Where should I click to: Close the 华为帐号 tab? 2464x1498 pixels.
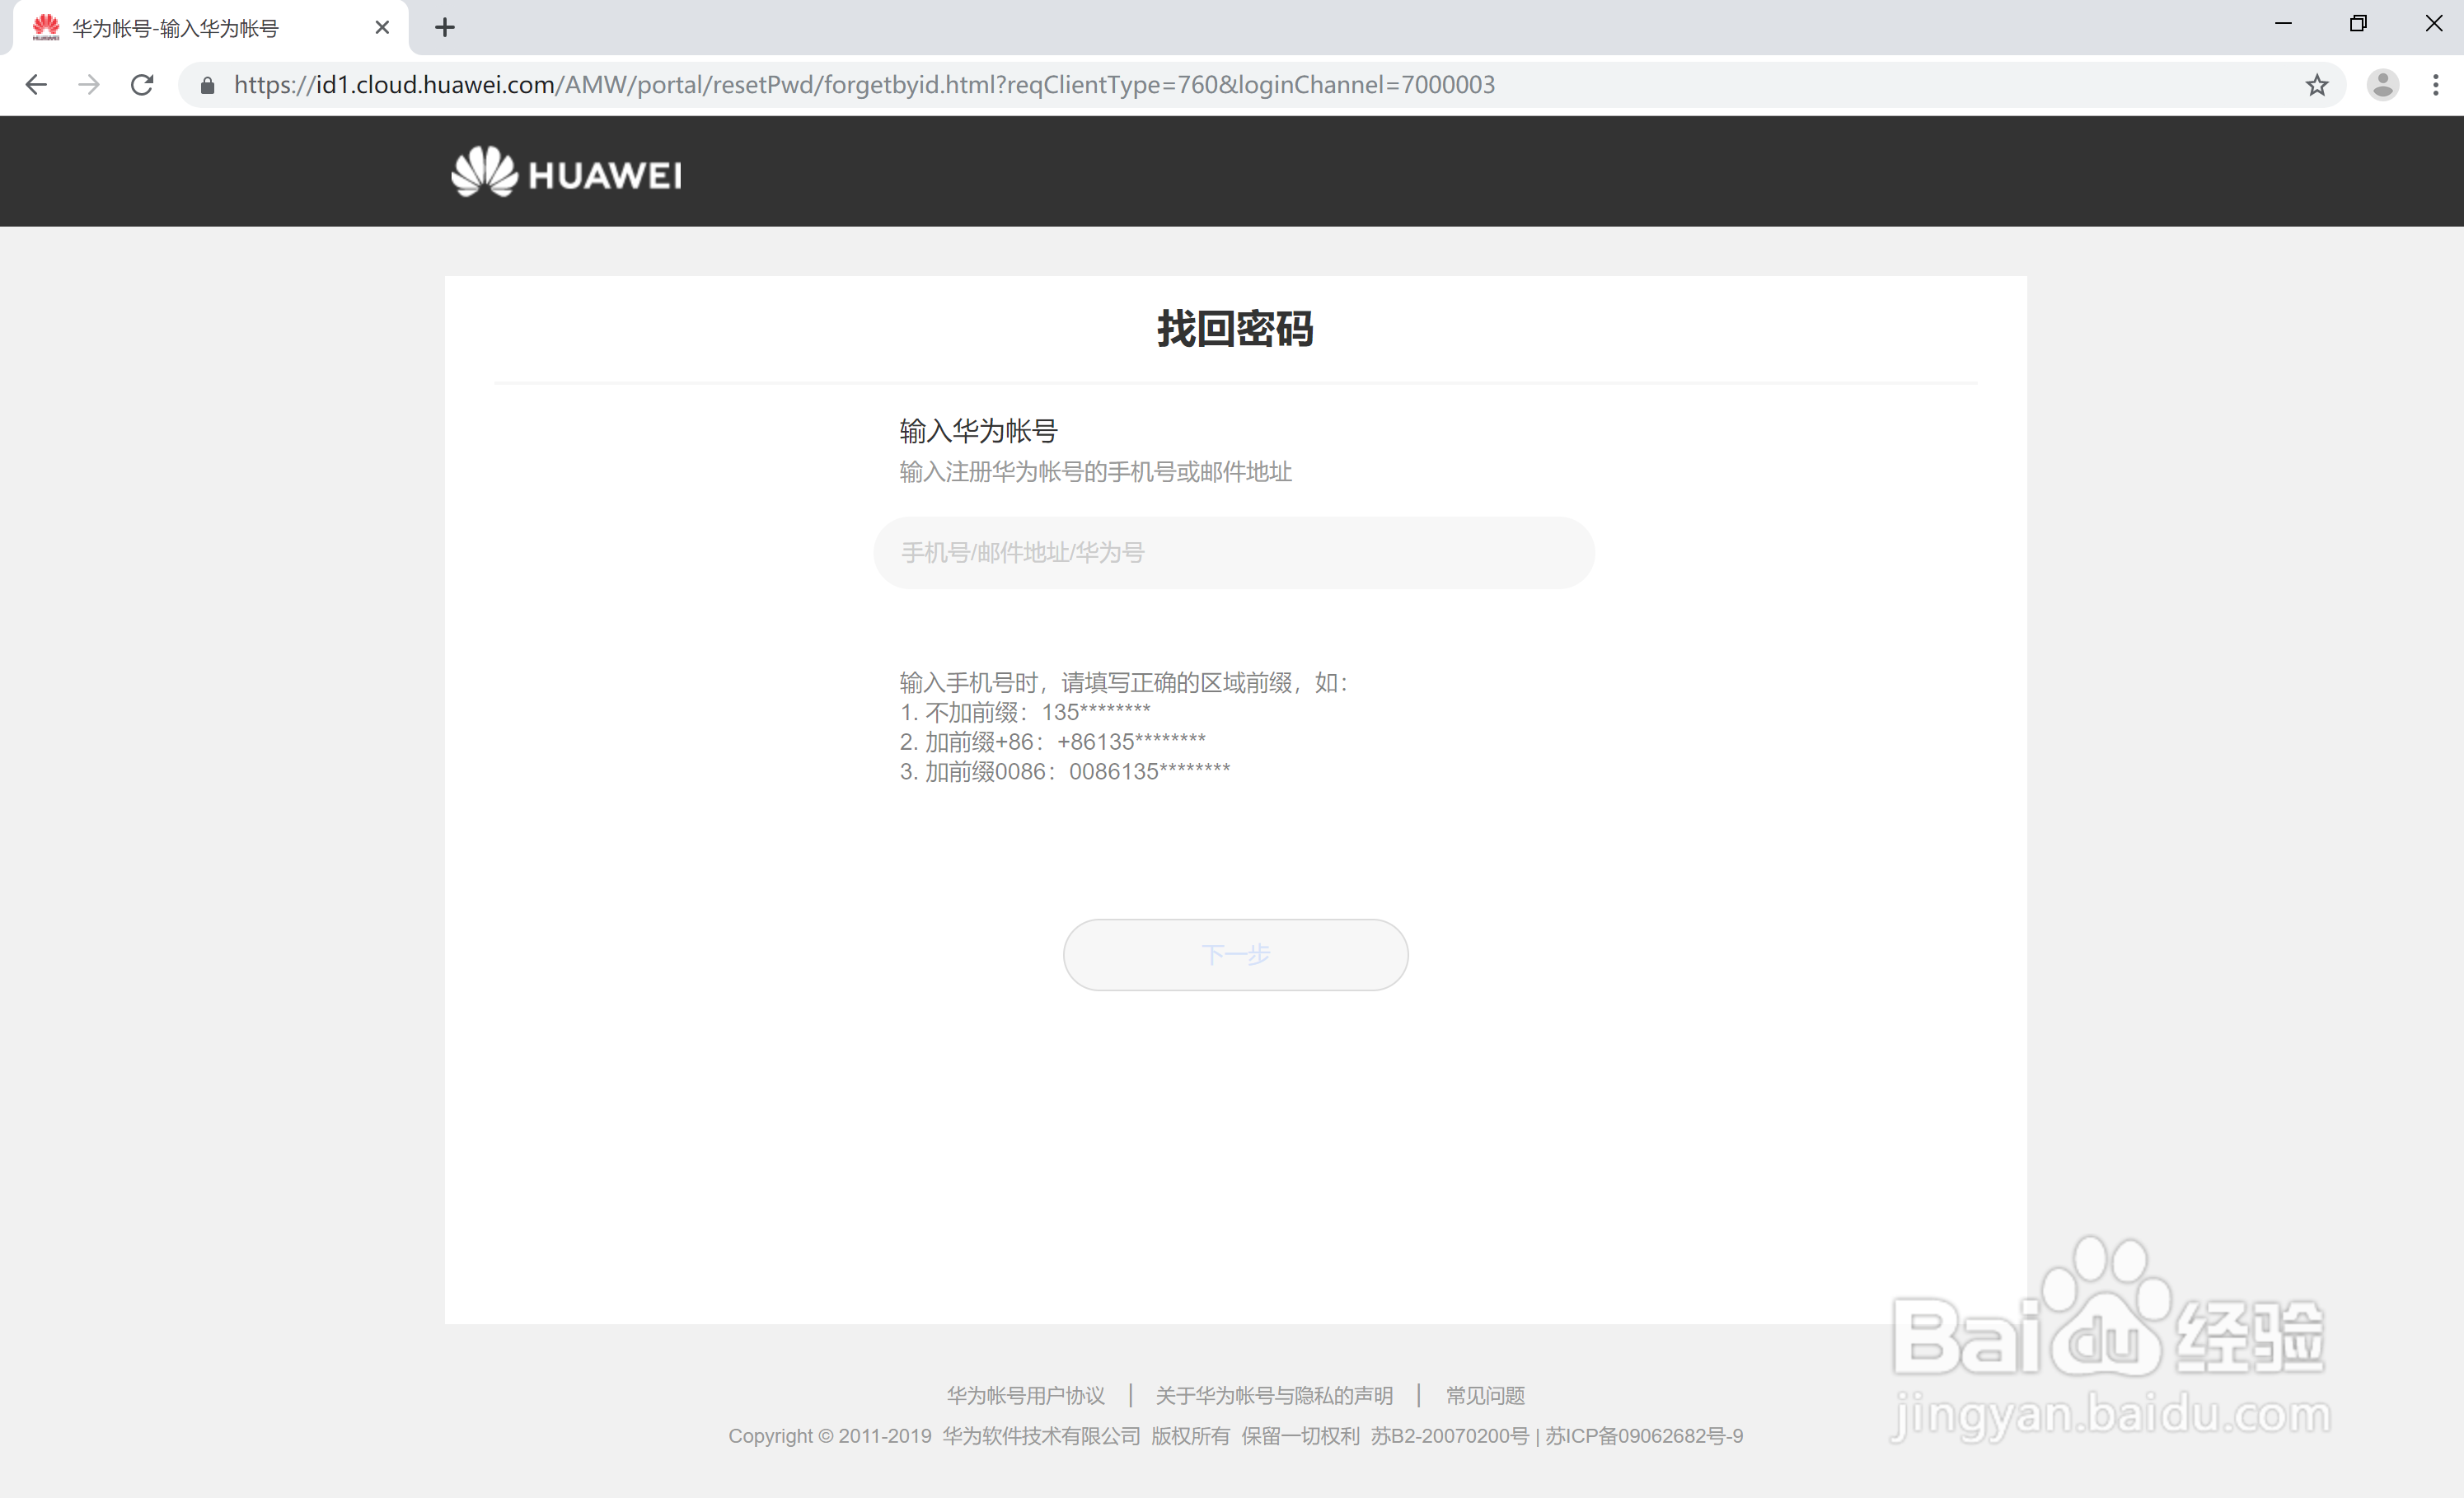(382, 28)
